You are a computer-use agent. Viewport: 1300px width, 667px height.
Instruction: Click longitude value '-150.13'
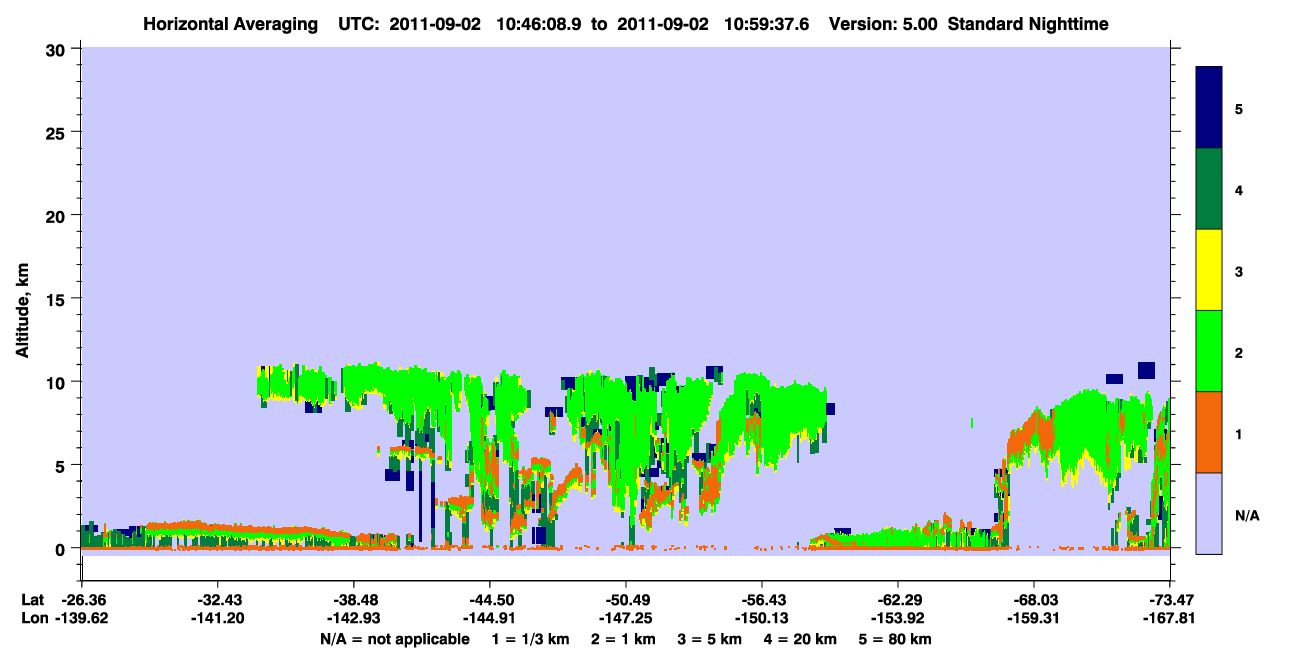(x=761, y=618)
